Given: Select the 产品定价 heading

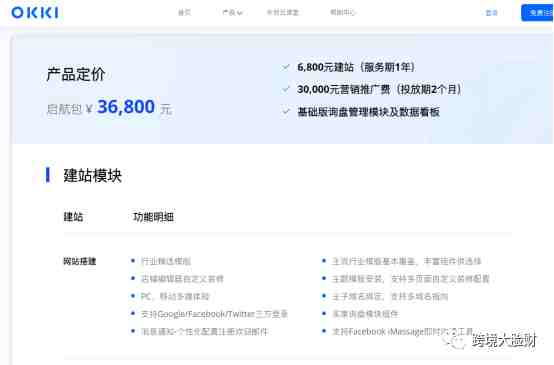Looking at the screenshot, I should (76, 74).
